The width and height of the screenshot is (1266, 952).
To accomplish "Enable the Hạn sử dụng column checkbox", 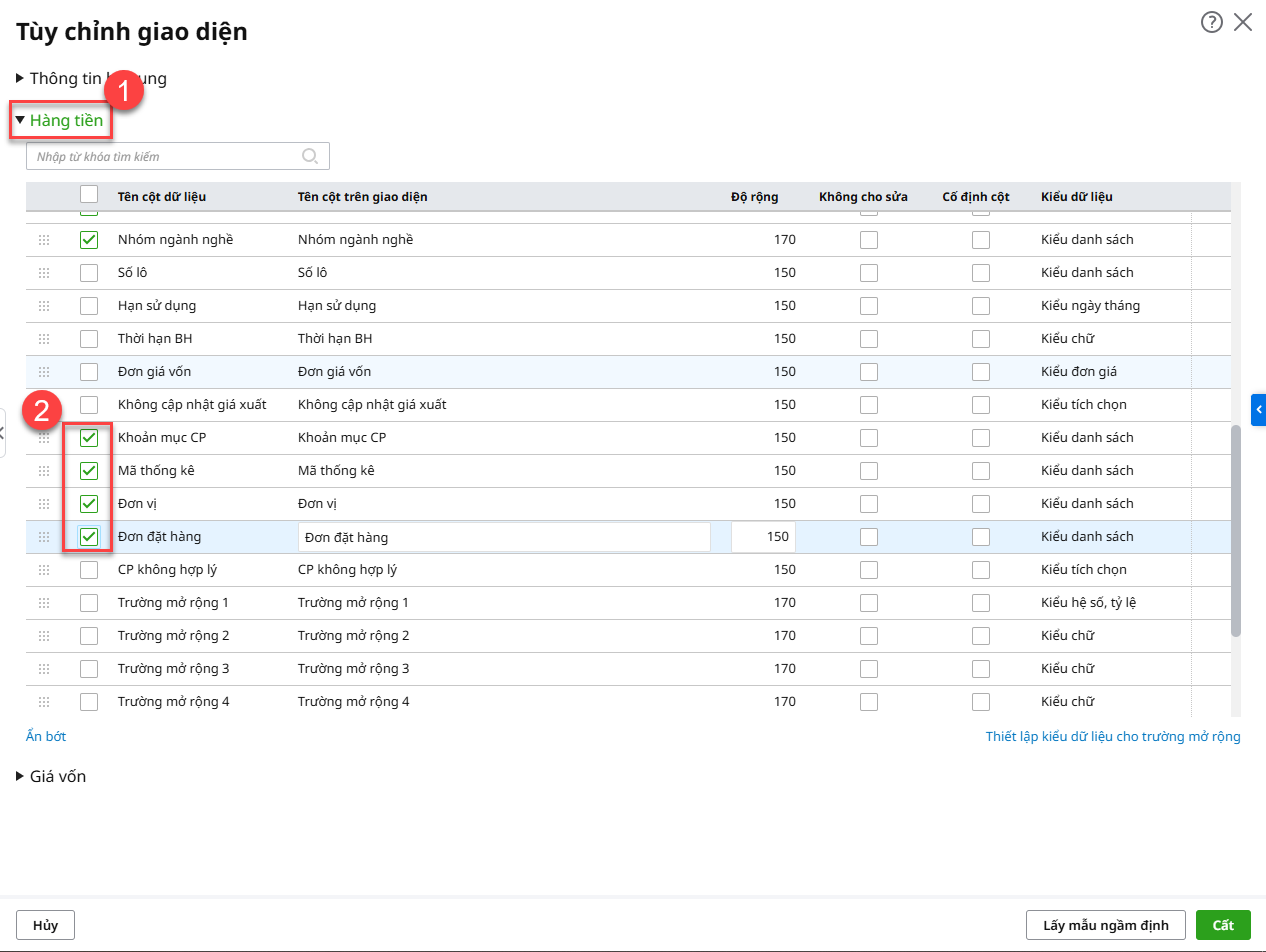I will click(89, 306).
